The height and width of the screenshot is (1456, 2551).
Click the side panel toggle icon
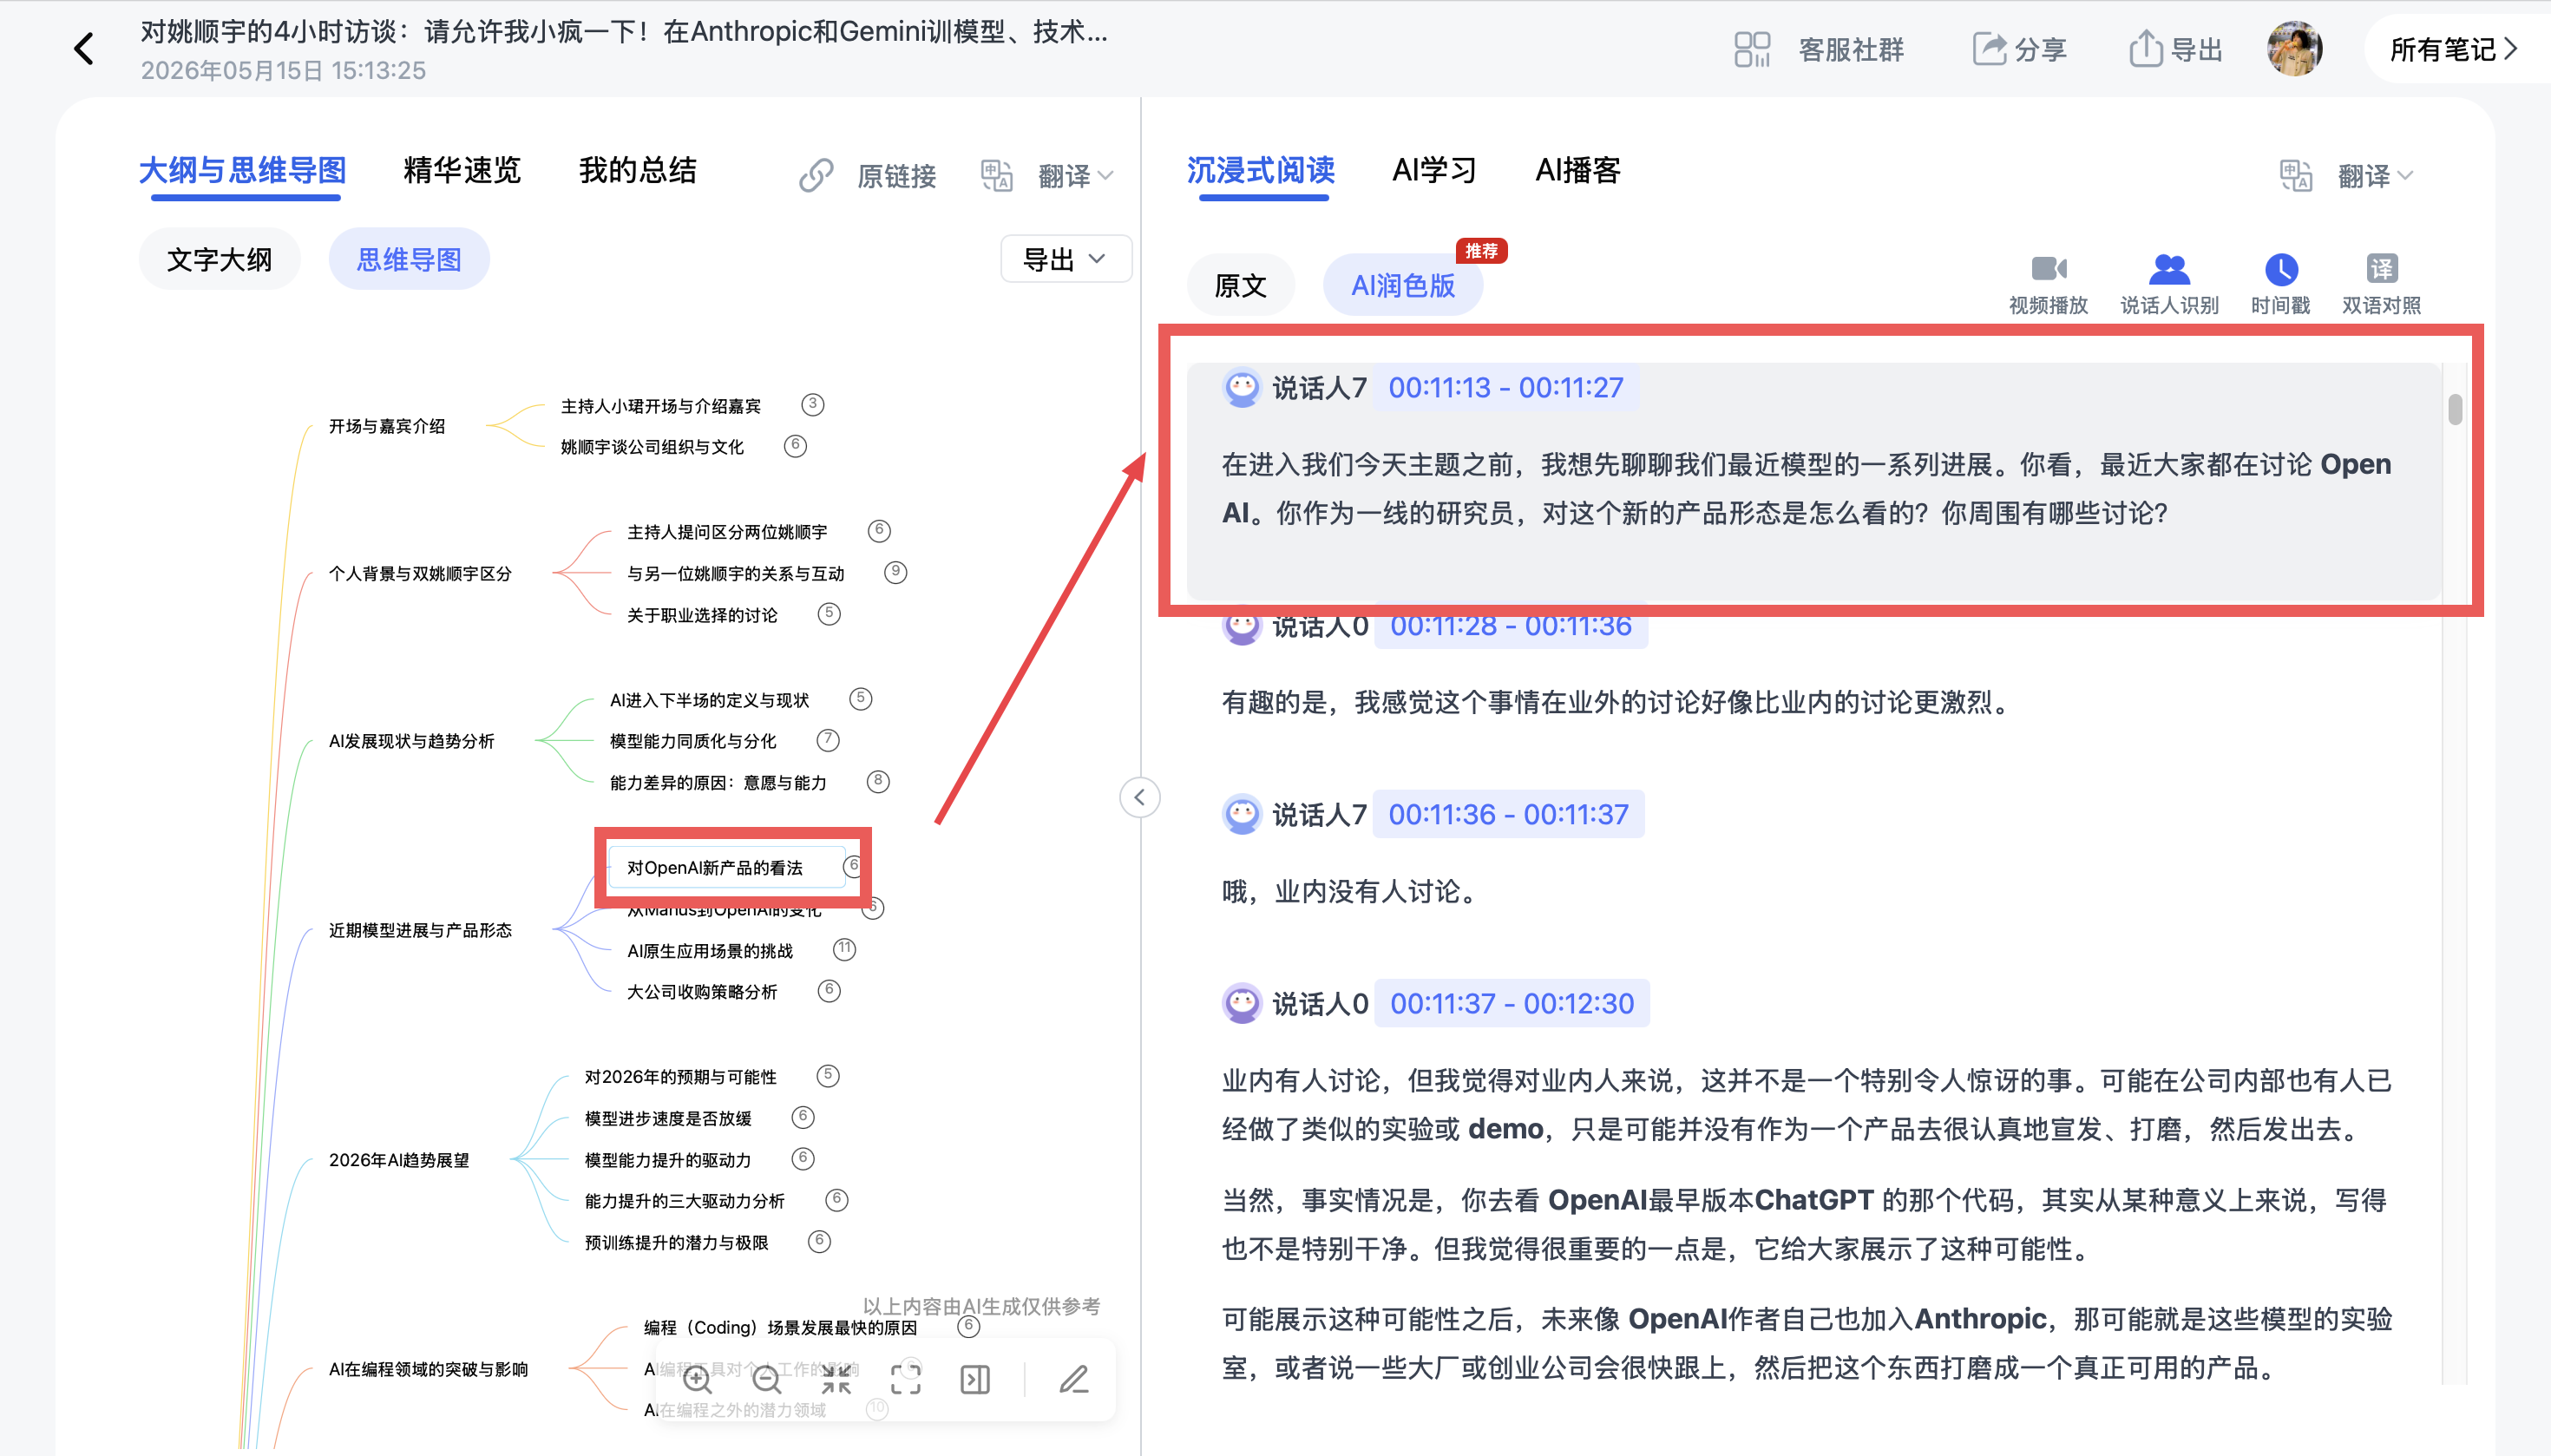click(975, 1379)
